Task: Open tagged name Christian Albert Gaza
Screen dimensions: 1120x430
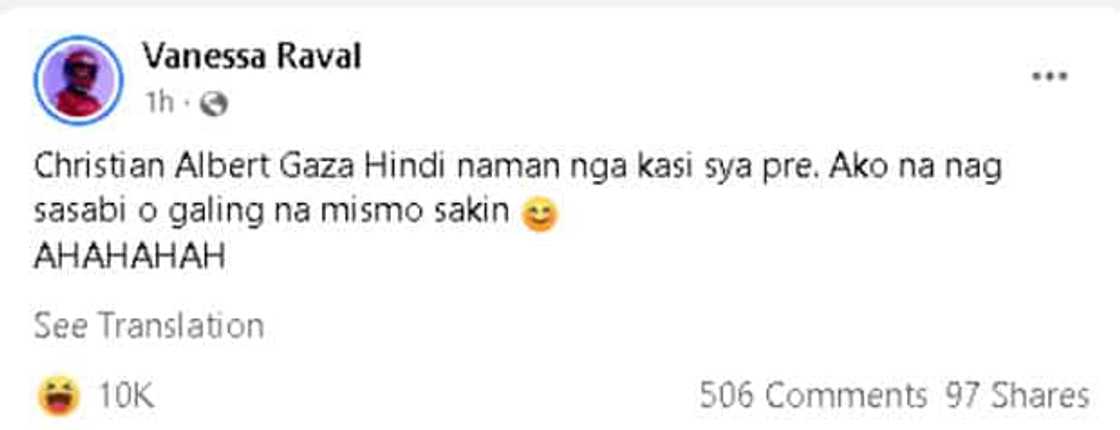Action: pyautogui.click(x=194, y=169)
